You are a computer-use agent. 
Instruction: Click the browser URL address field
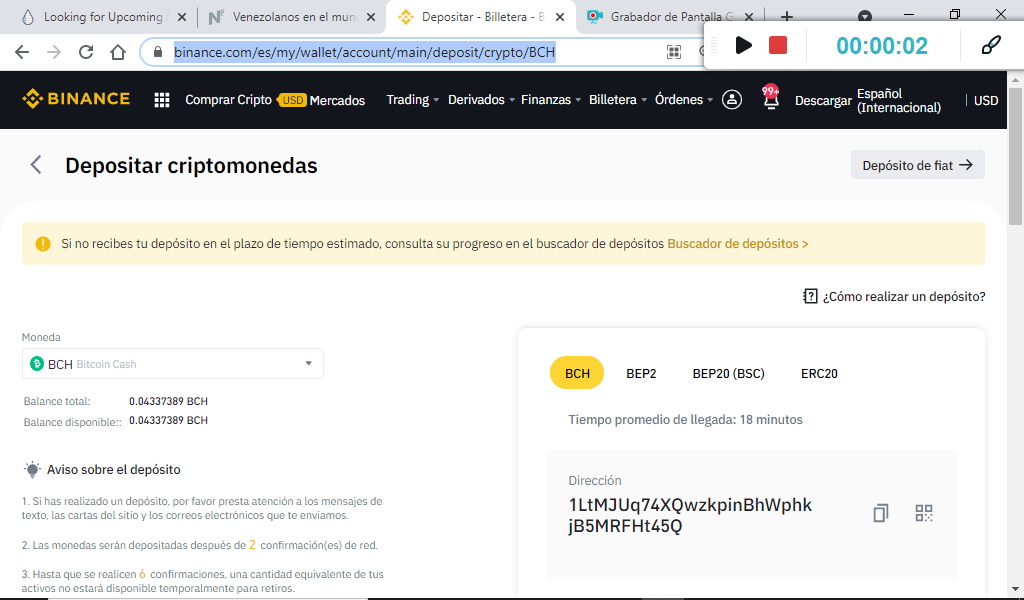click(x=364, y=52)
